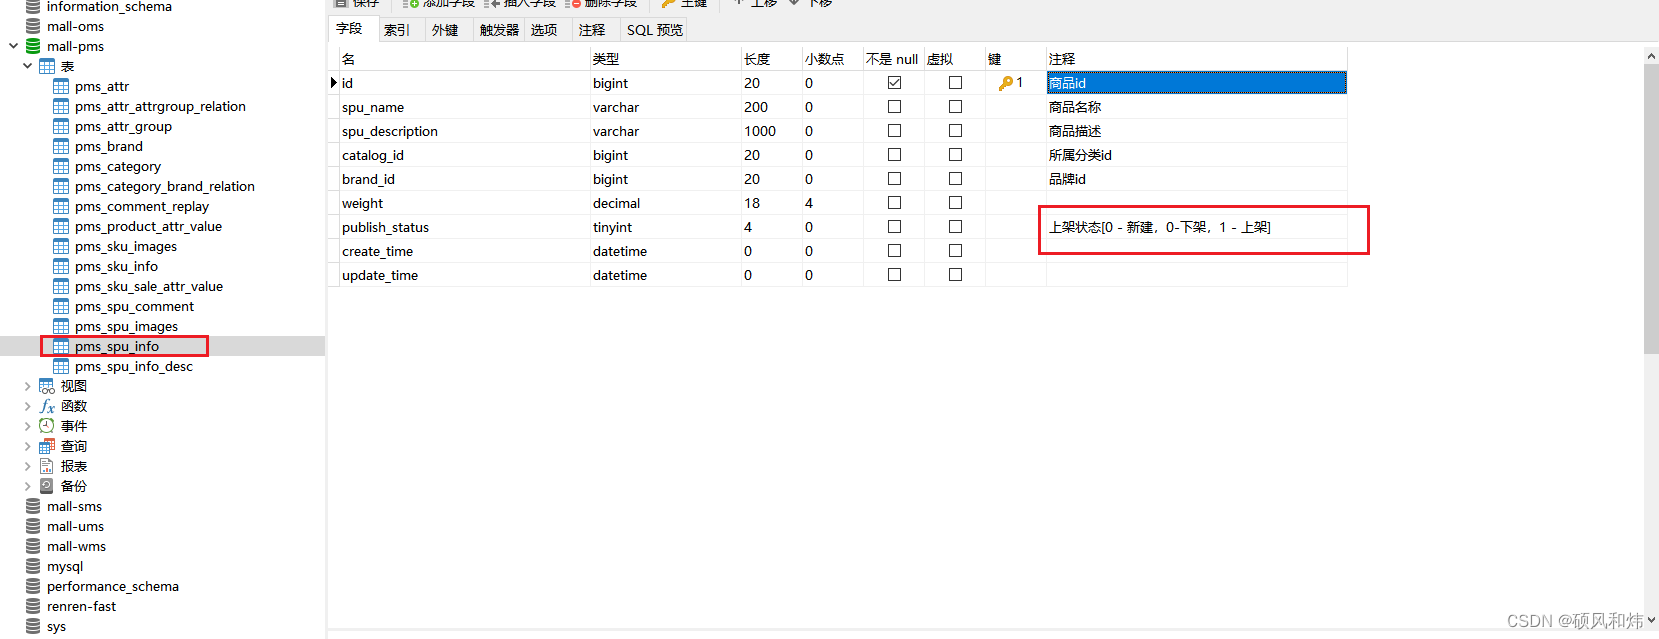Click the mall-ums database icon

point(33,526)
